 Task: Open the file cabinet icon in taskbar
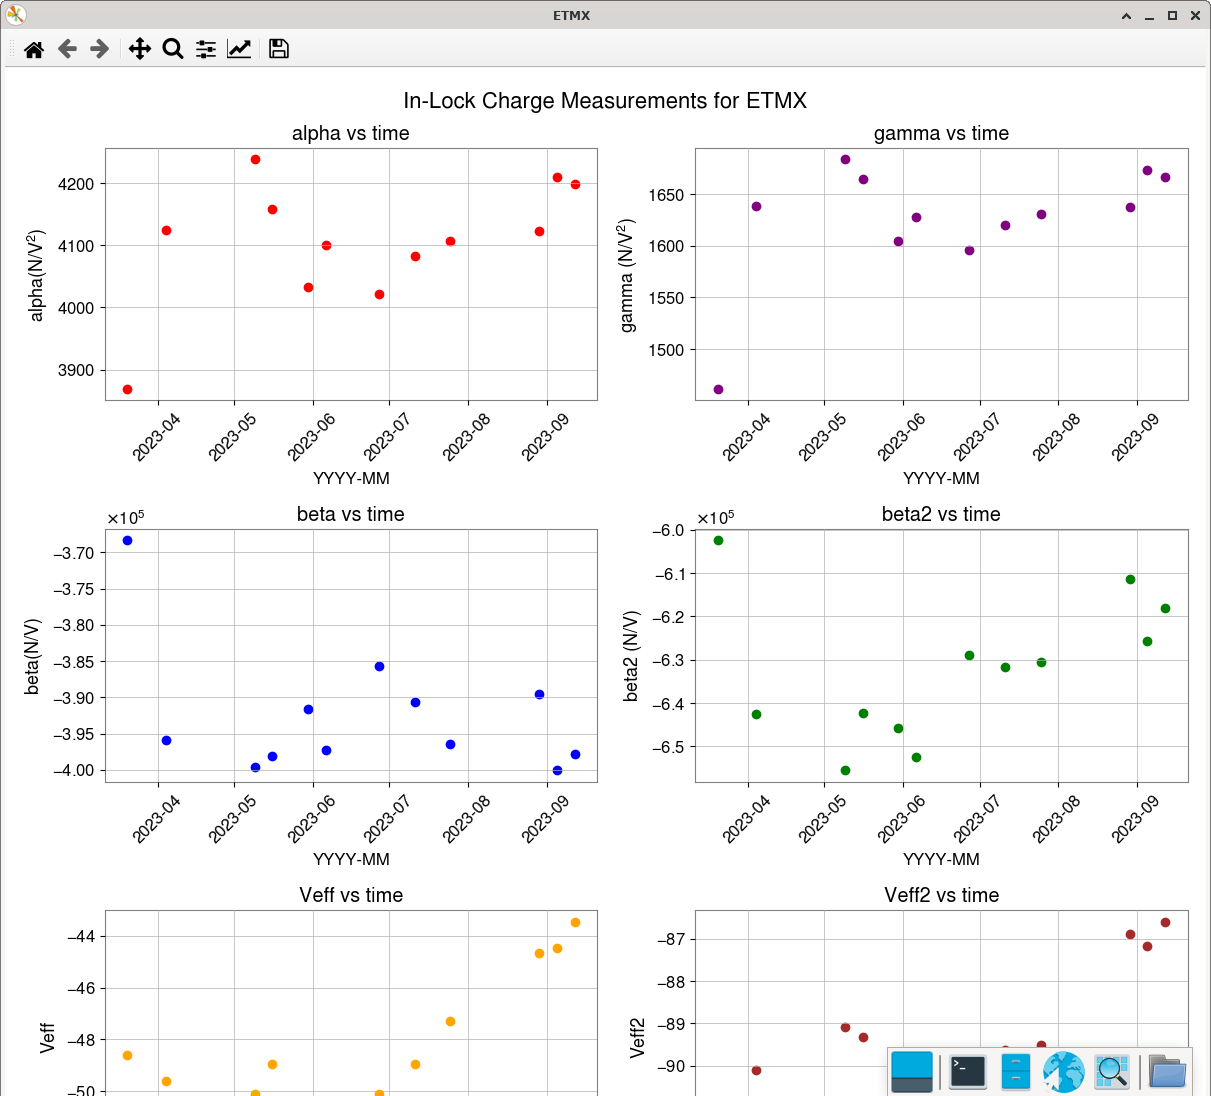tap(1016, 1072)
